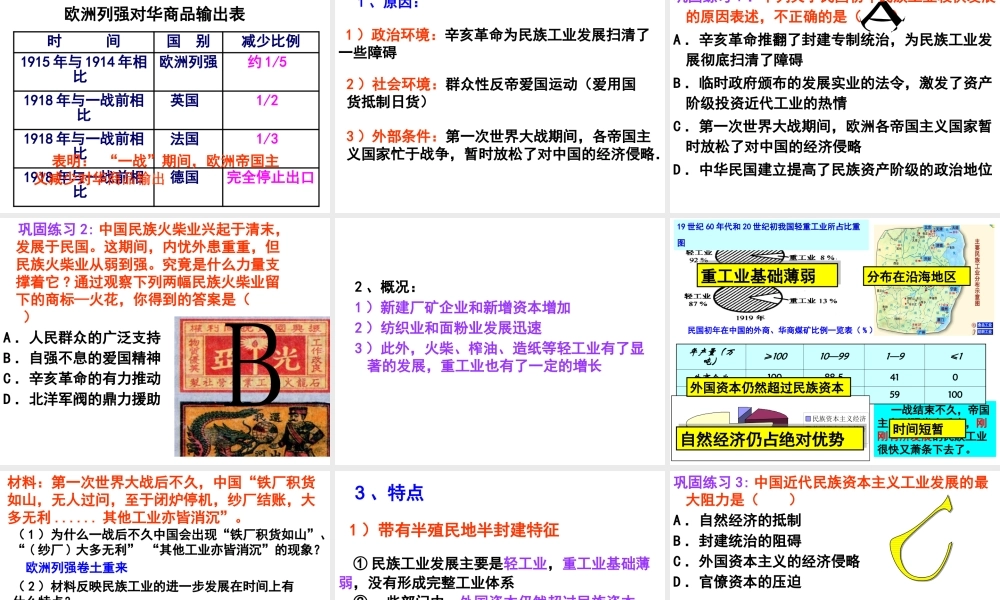This screenshot has height=600, width=1000.
Task: Click the cell 约1/5
Action: pyautogui.click(x=267, y=62)
